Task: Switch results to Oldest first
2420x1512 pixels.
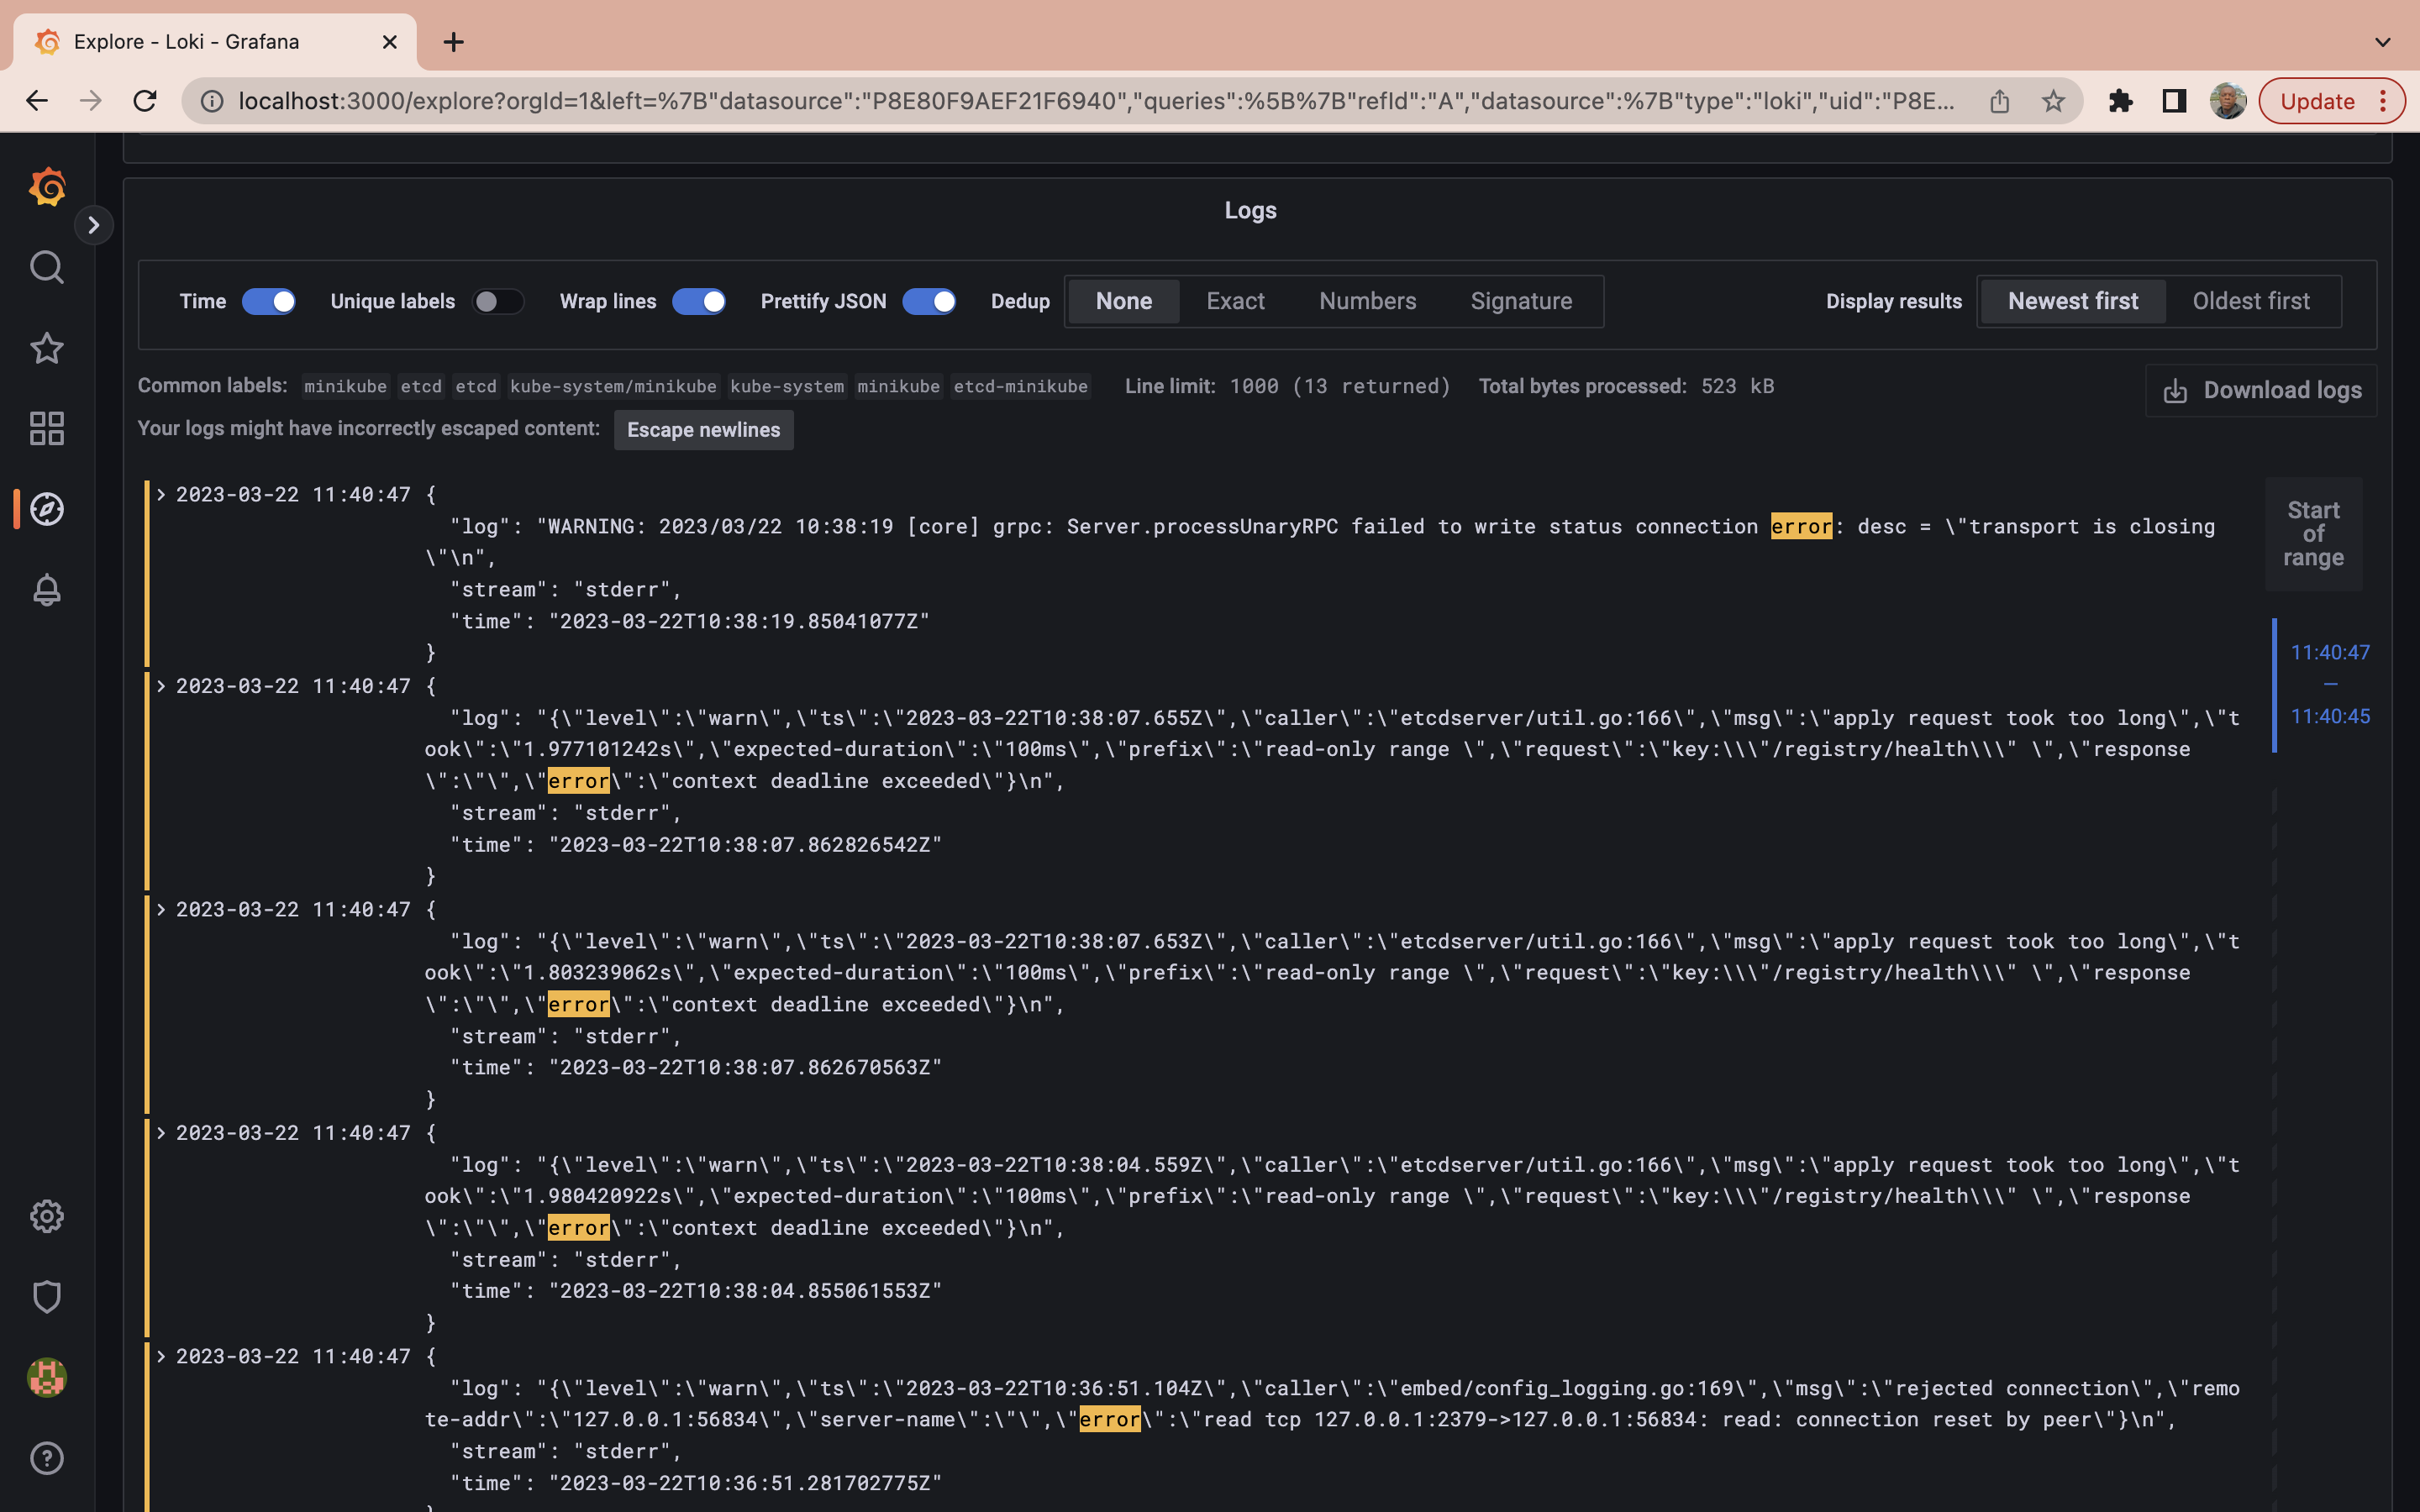Action: point(2250,301)
